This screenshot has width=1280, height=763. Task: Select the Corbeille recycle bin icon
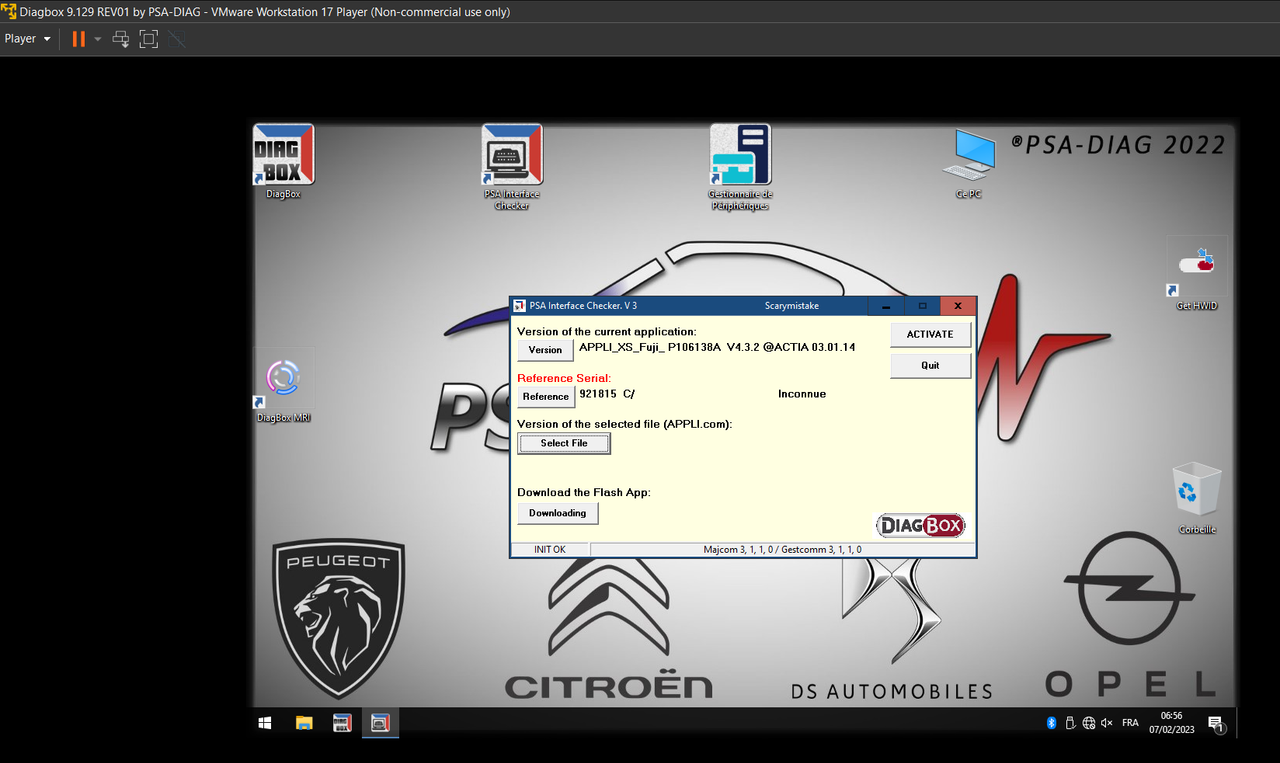point(1197,497)
